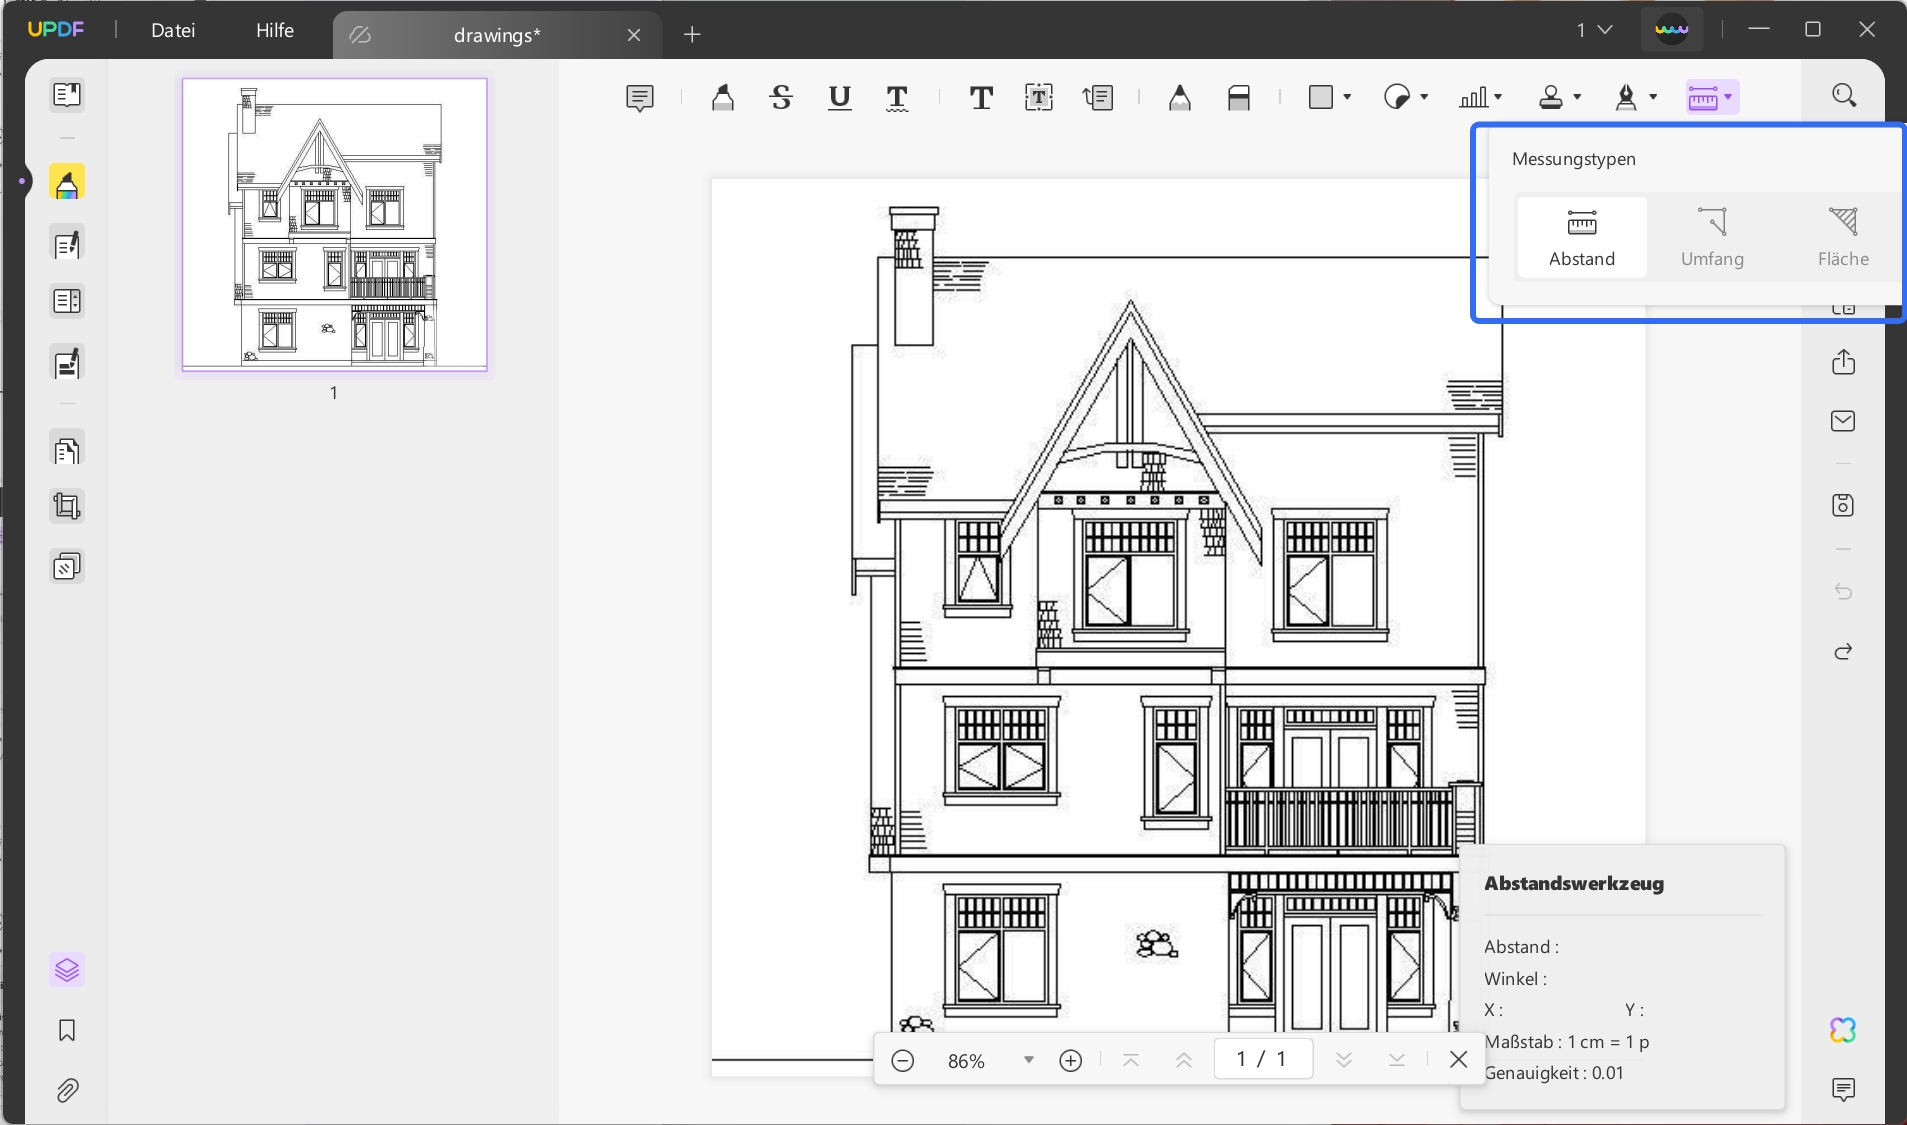
Task: Open the sticky note comment tool
Action: 640,98
